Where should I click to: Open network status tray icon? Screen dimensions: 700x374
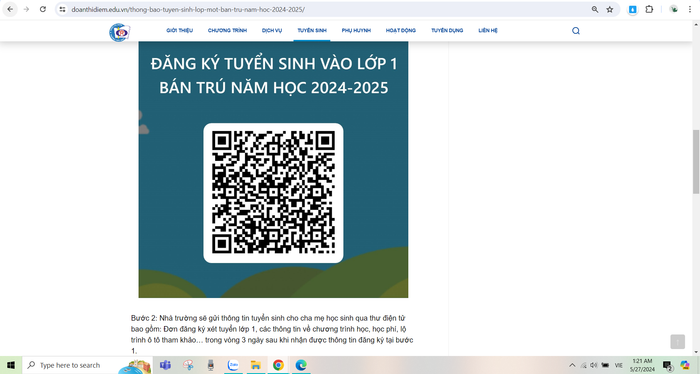[x=583, y=365]
